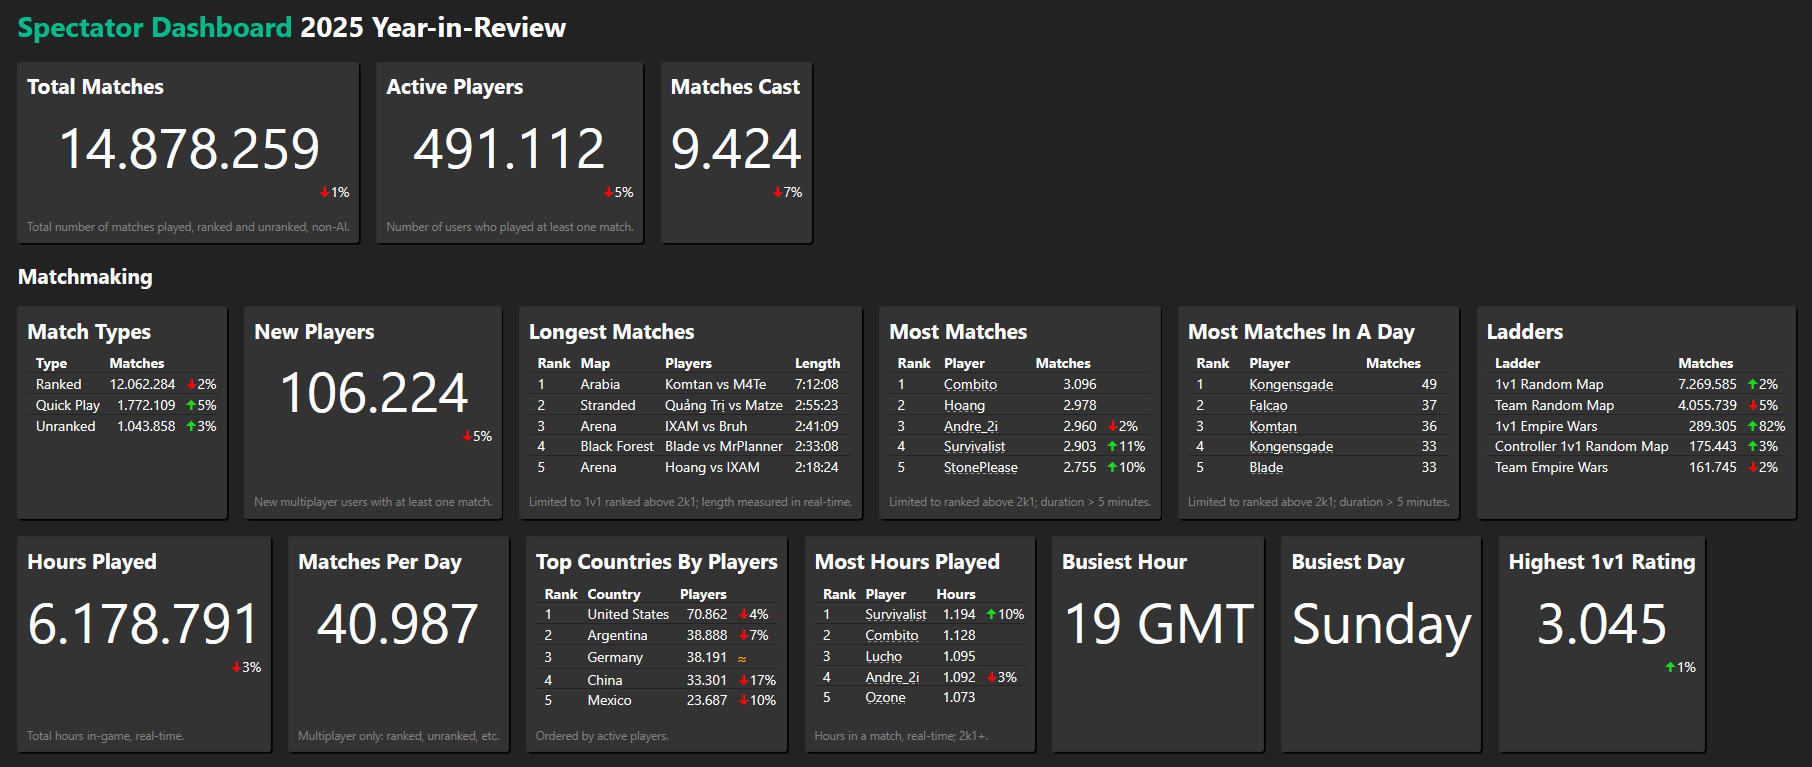The height and width of the screenshot is (767, 1812).
Task: Click the Highest 1v1 Rating value 3.045
Action: pos(1602,624)
